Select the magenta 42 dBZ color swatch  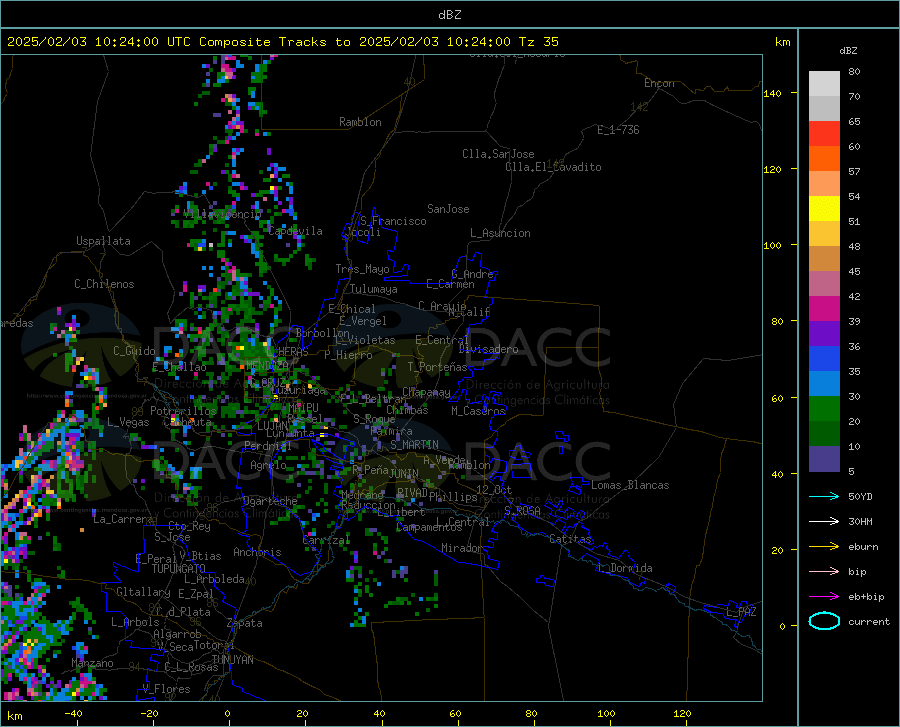click(x=824, y=309)
